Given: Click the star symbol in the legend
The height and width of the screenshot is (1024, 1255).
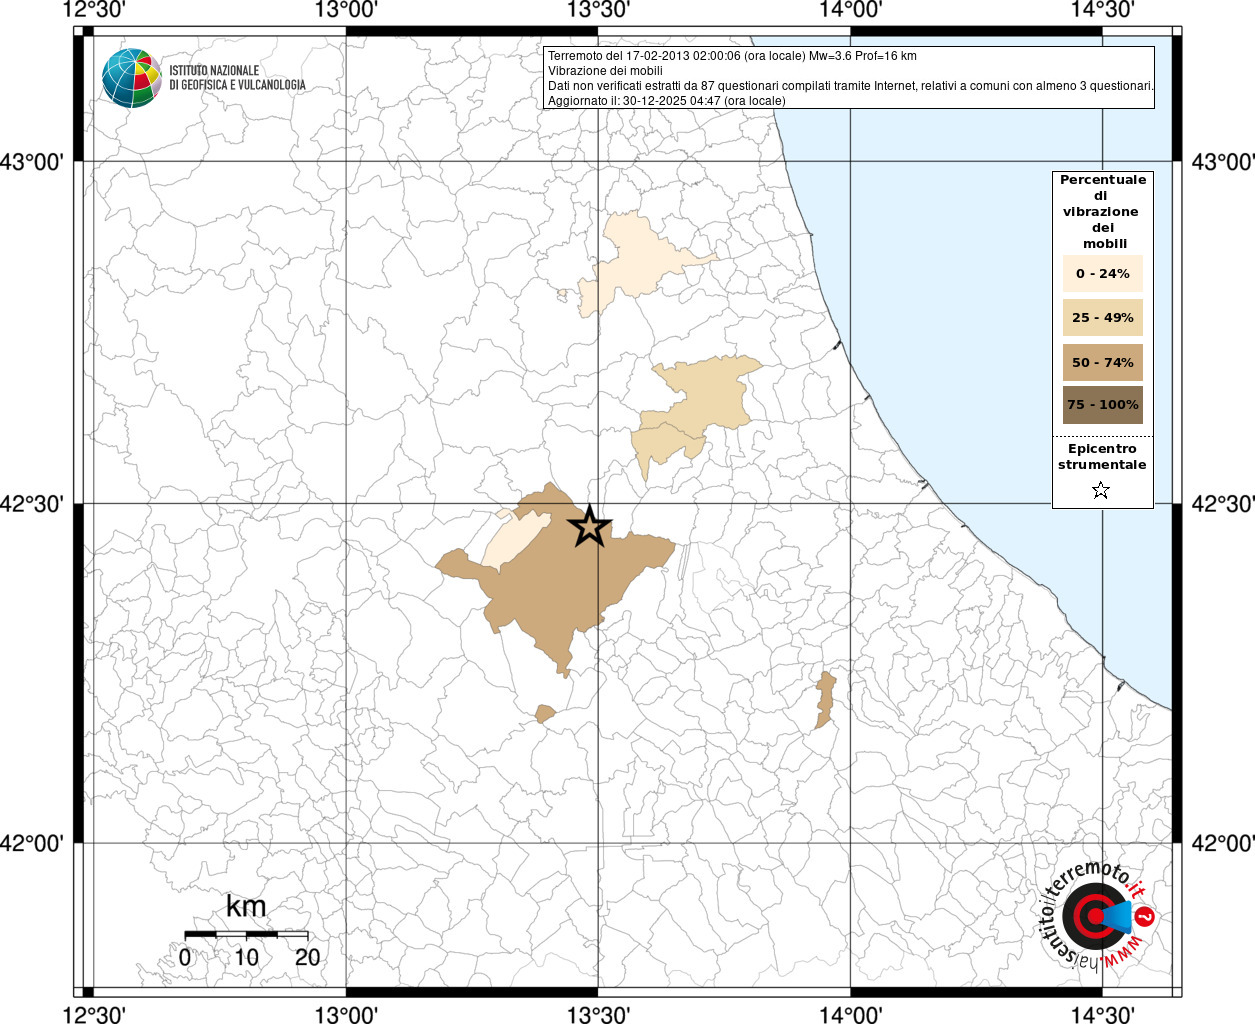Looking at the screenshot, I should tap(1101, 490).
